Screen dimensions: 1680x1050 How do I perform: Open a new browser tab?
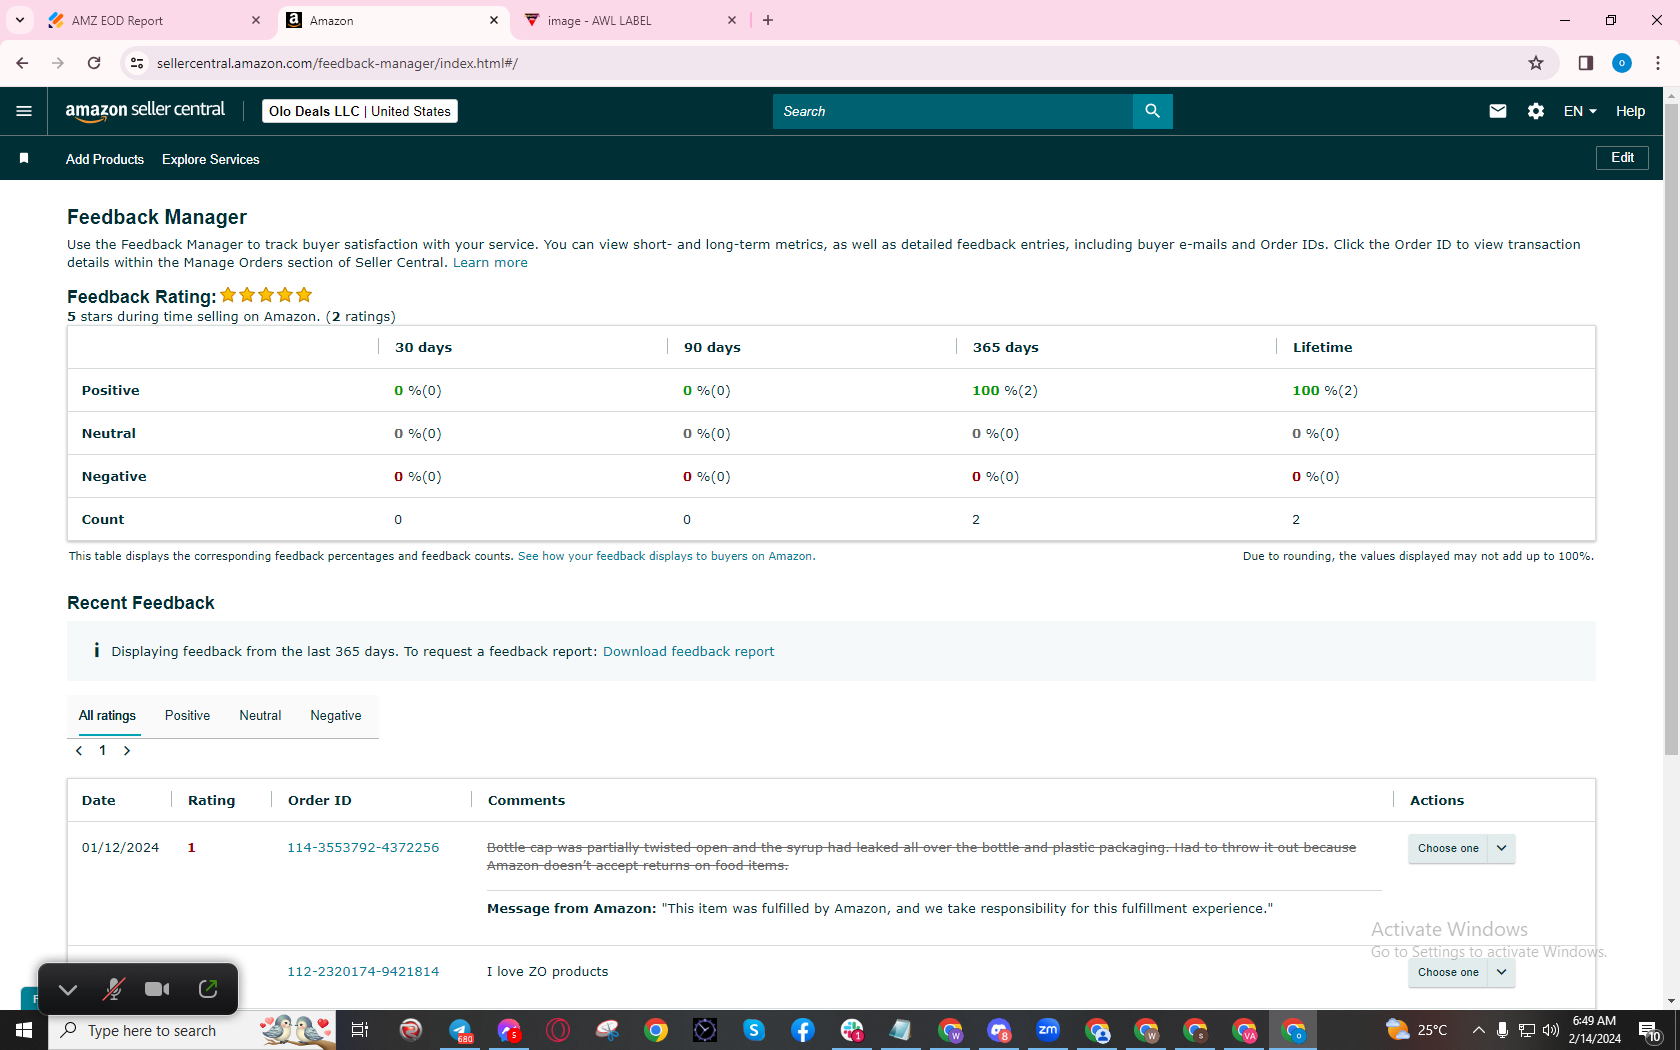pos(768,20)
